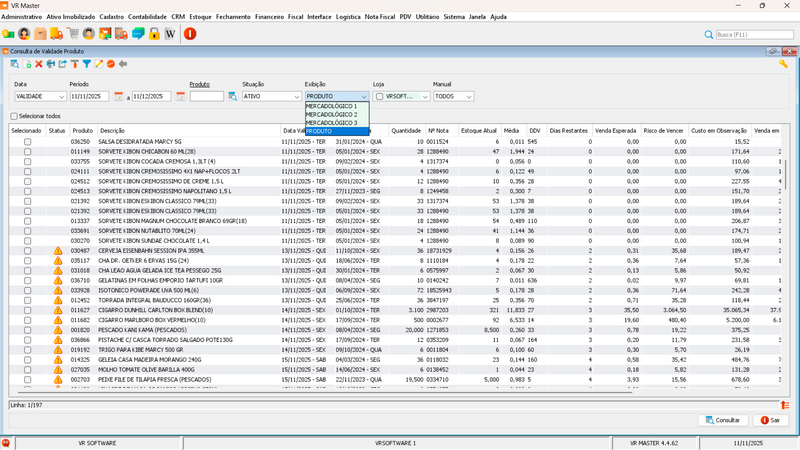
Task: Open the Financeiro menu
Action: pyautogui.click(x=269, y=17)
